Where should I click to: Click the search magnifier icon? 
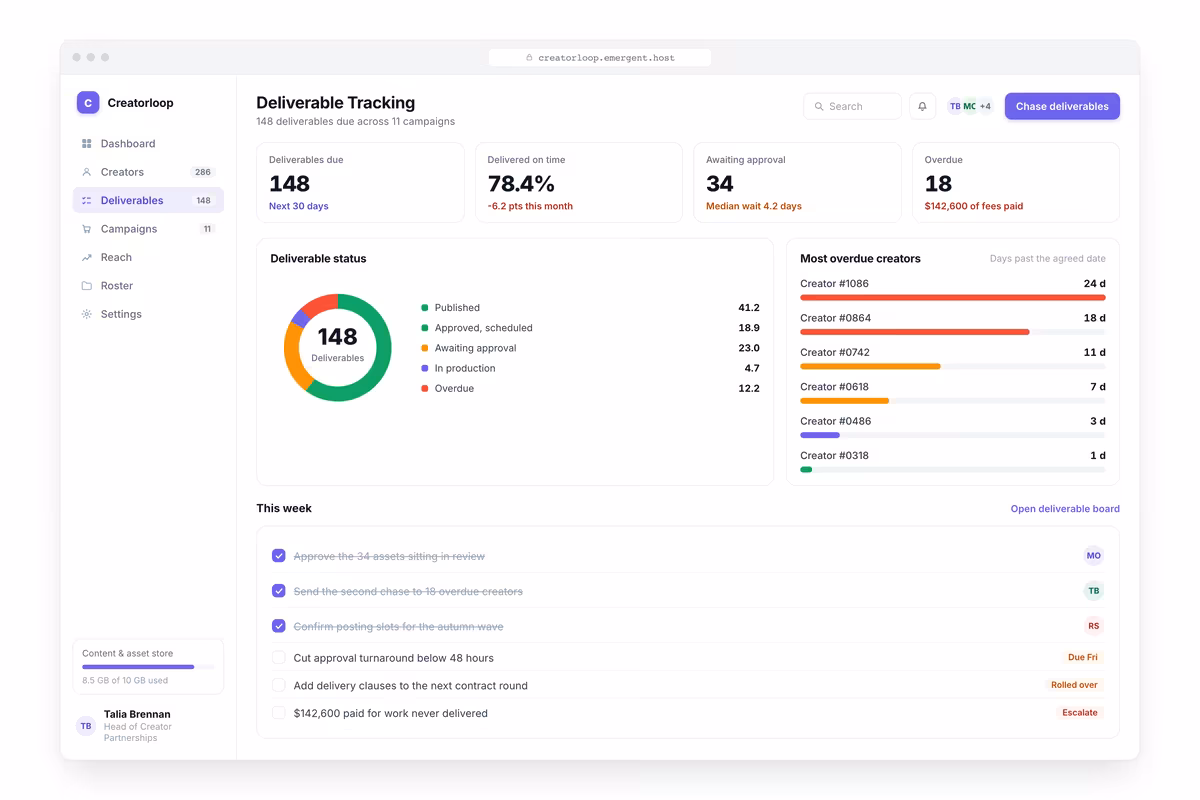pos(819,106)
